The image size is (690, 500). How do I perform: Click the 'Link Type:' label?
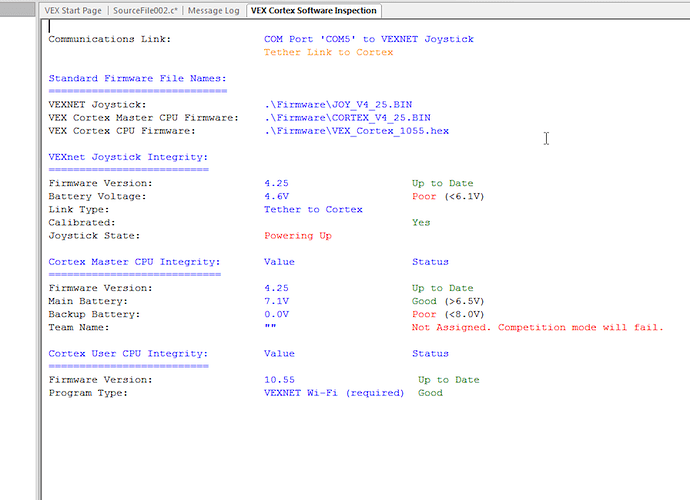tap(79, 210)
